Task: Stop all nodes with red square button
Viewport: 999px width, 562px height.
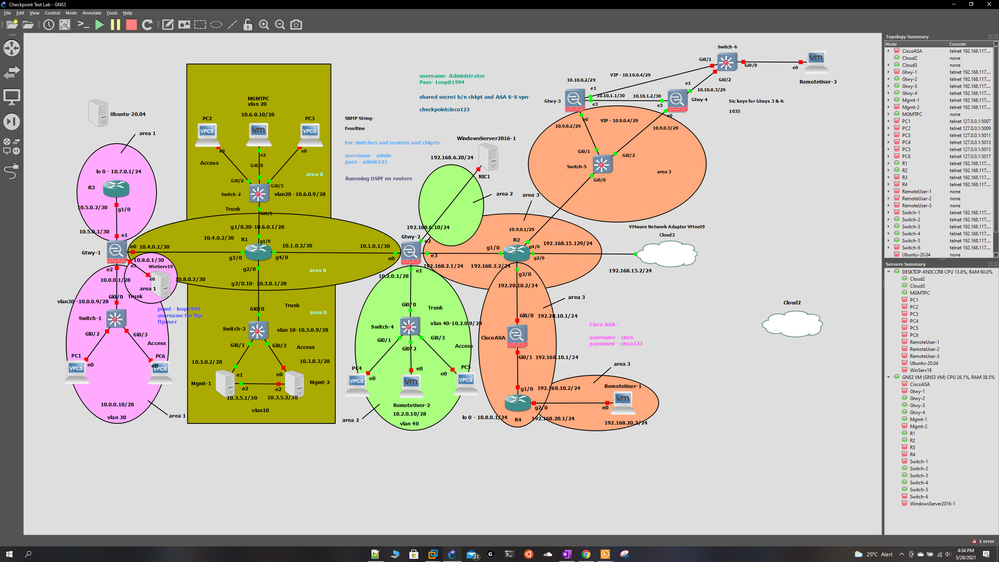Action: [x=131, y=24]
